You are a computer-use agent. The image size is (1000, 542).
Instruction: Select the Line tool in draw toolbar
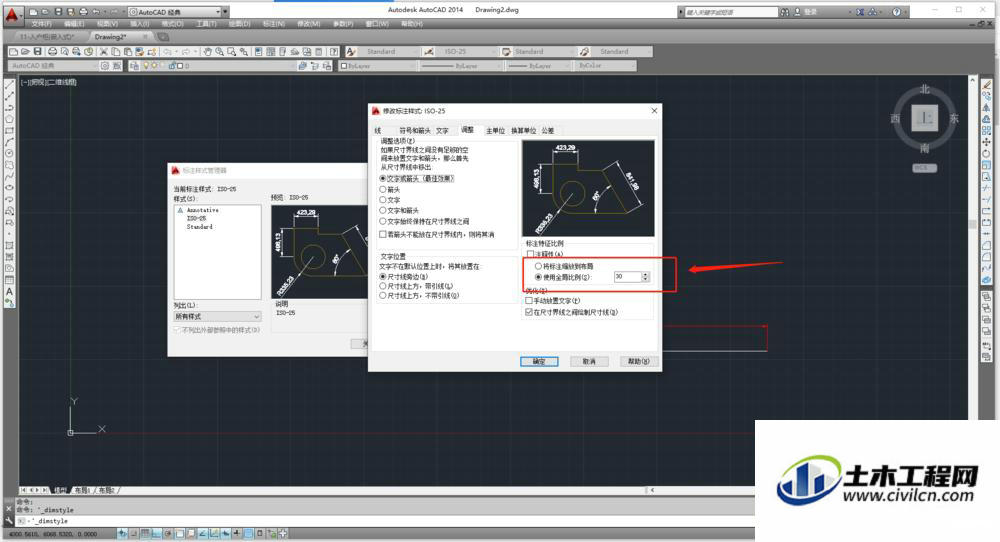click(x=10, y=84)
